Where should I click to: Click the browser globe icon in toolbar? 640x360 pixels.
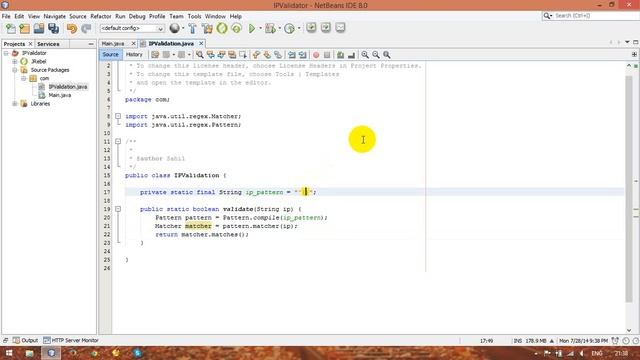tap(175, 28)
